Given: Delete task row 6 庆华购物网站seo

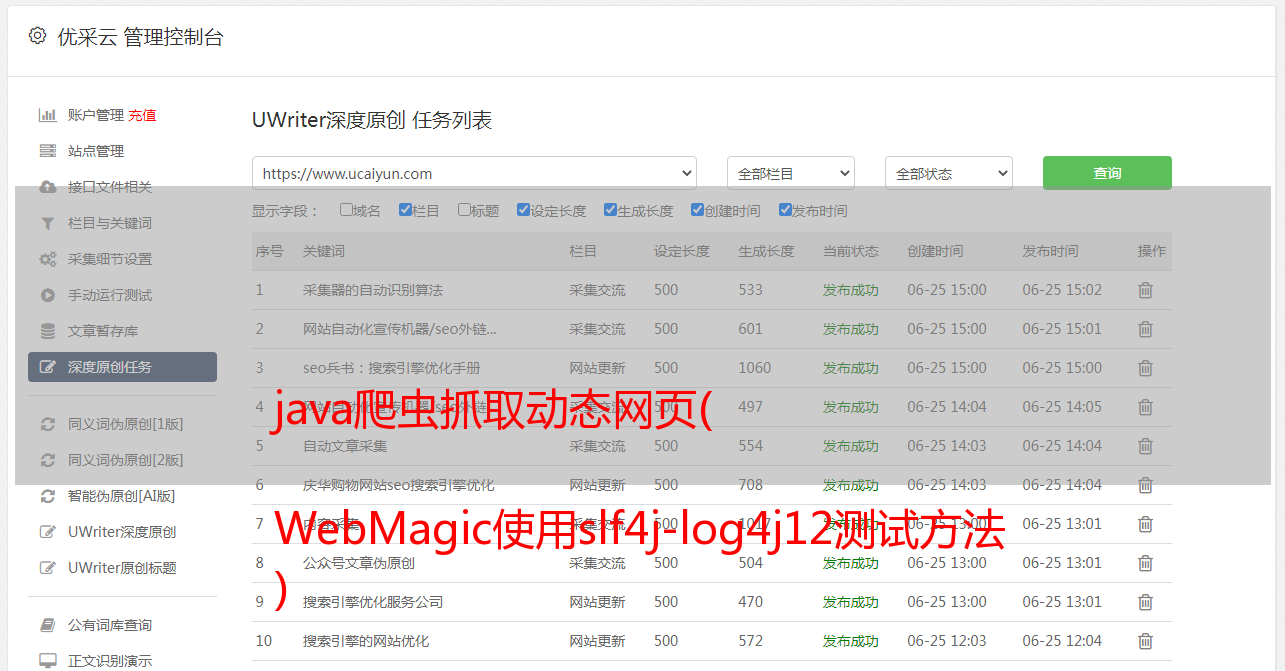Looking at the screenshot, I should (1146, 485).
